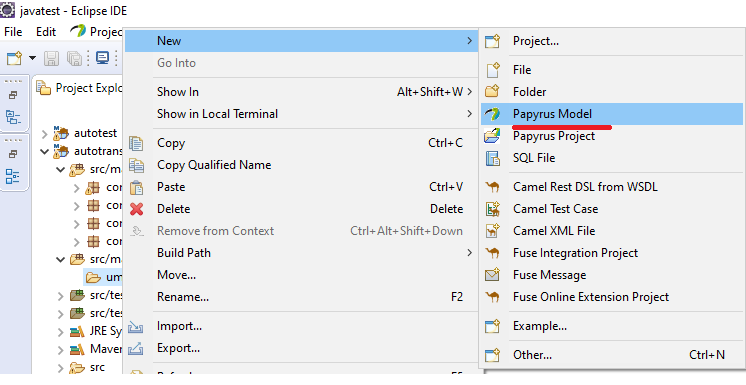Click Import... in context menu
This screenshot has width=746, height=385.
click(x=301, y=326)
